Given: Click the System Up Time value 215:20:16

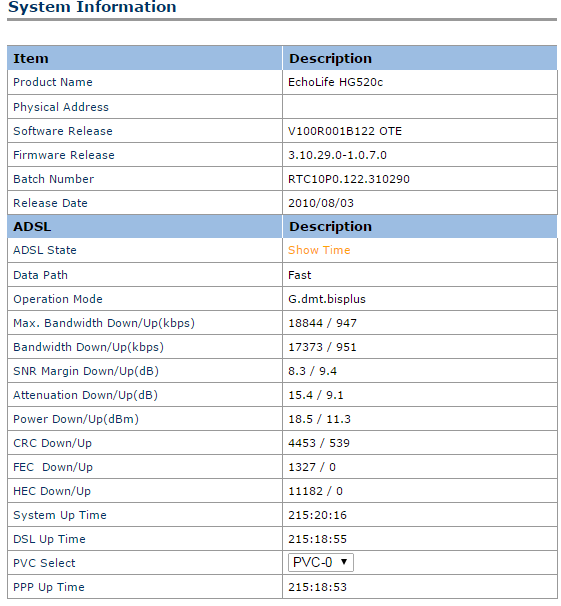Looking at the screenshot, I should coord(317,515).
